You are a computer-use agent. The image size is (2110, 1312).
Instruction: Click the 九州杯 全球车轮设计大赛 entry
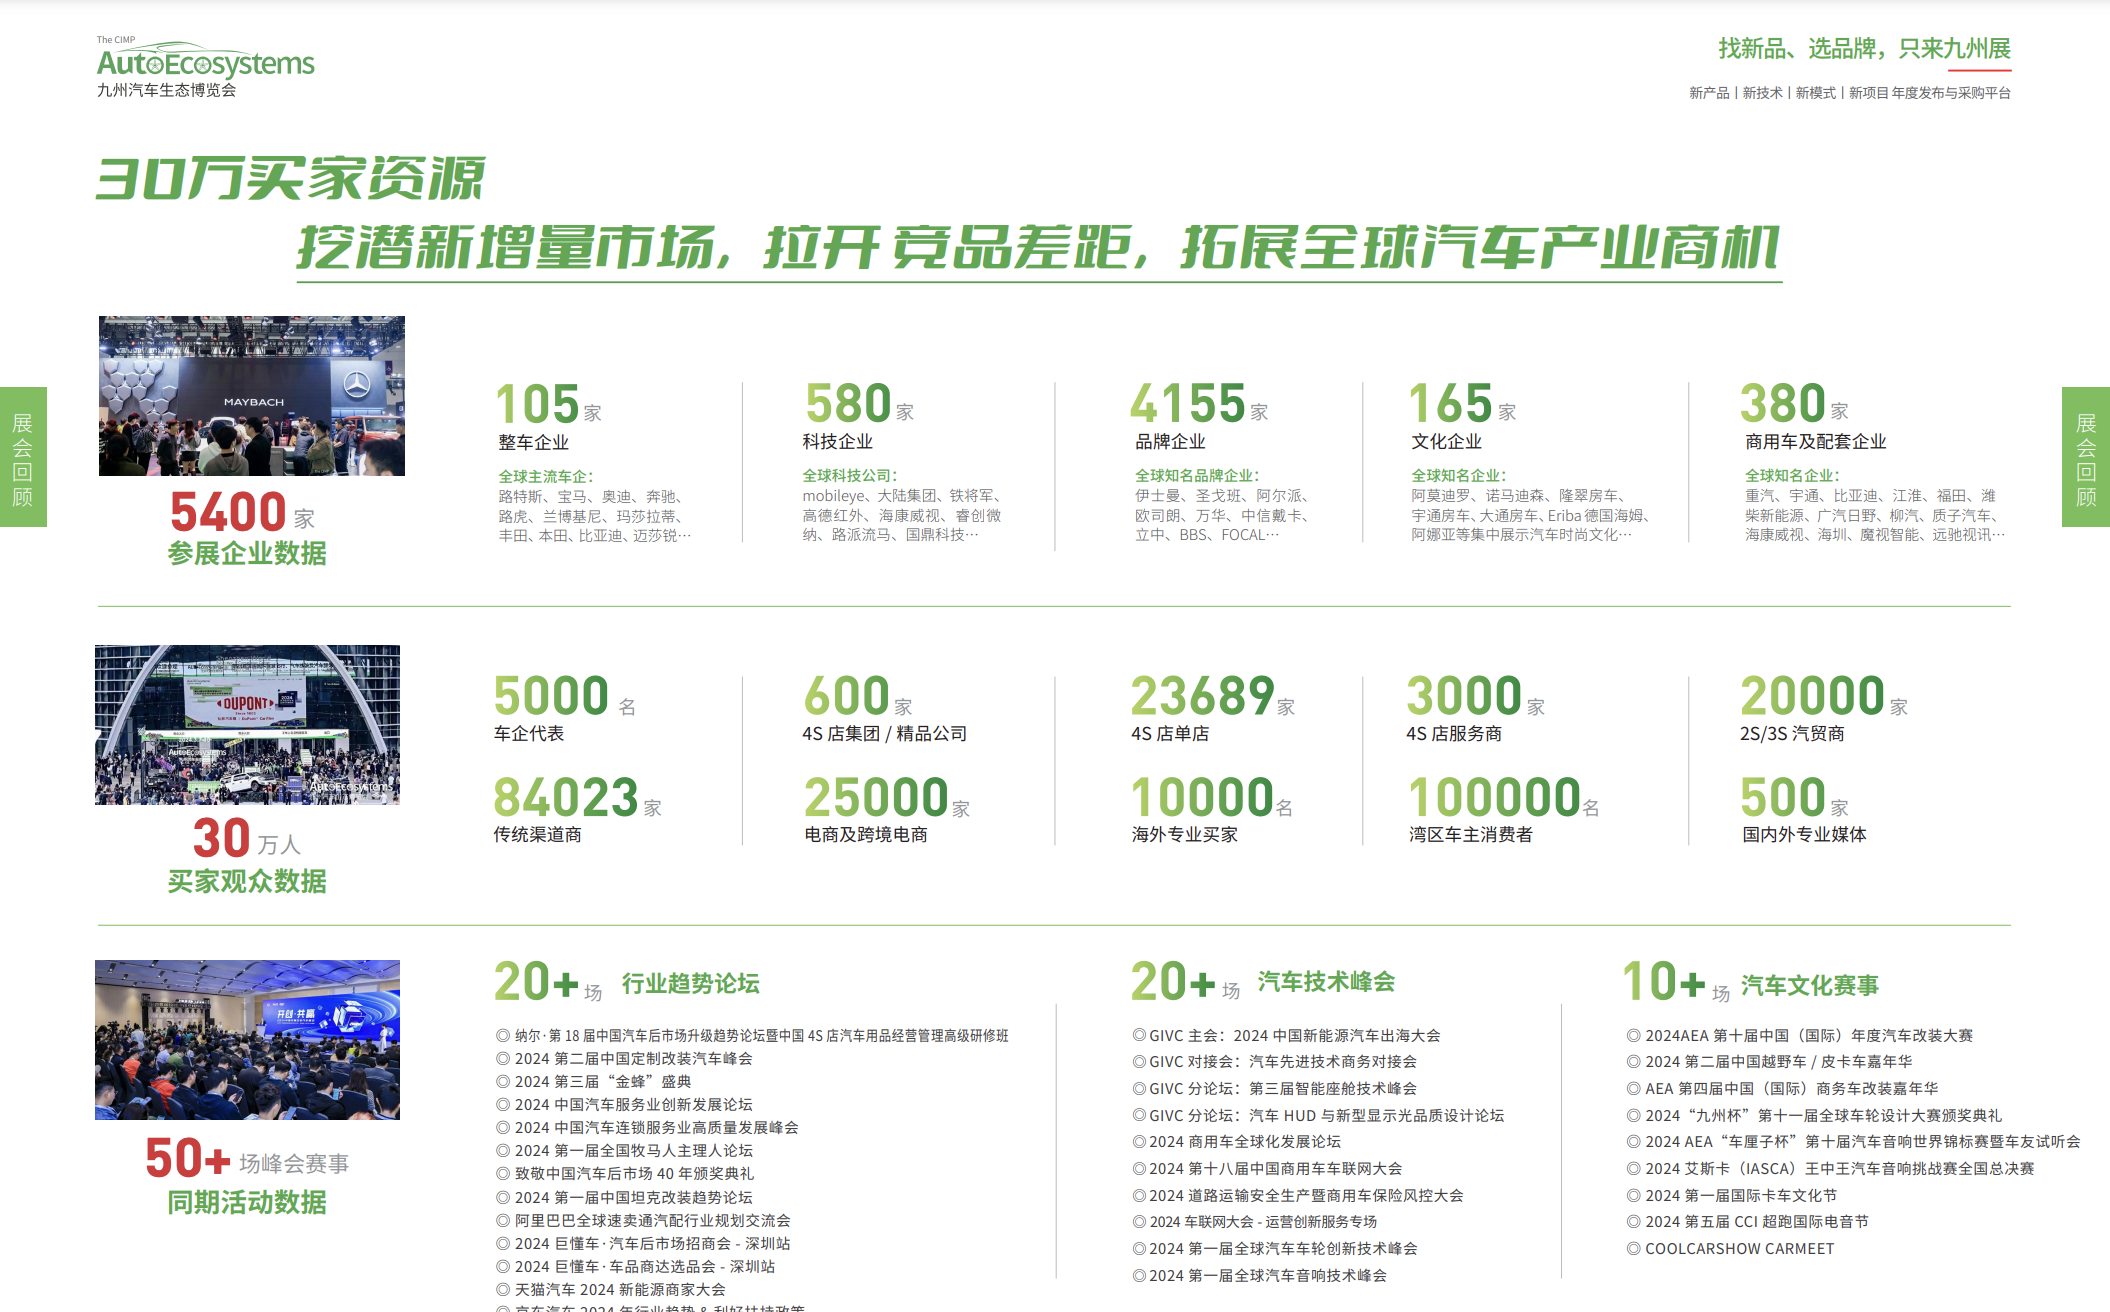[x=1814, y=1116]
